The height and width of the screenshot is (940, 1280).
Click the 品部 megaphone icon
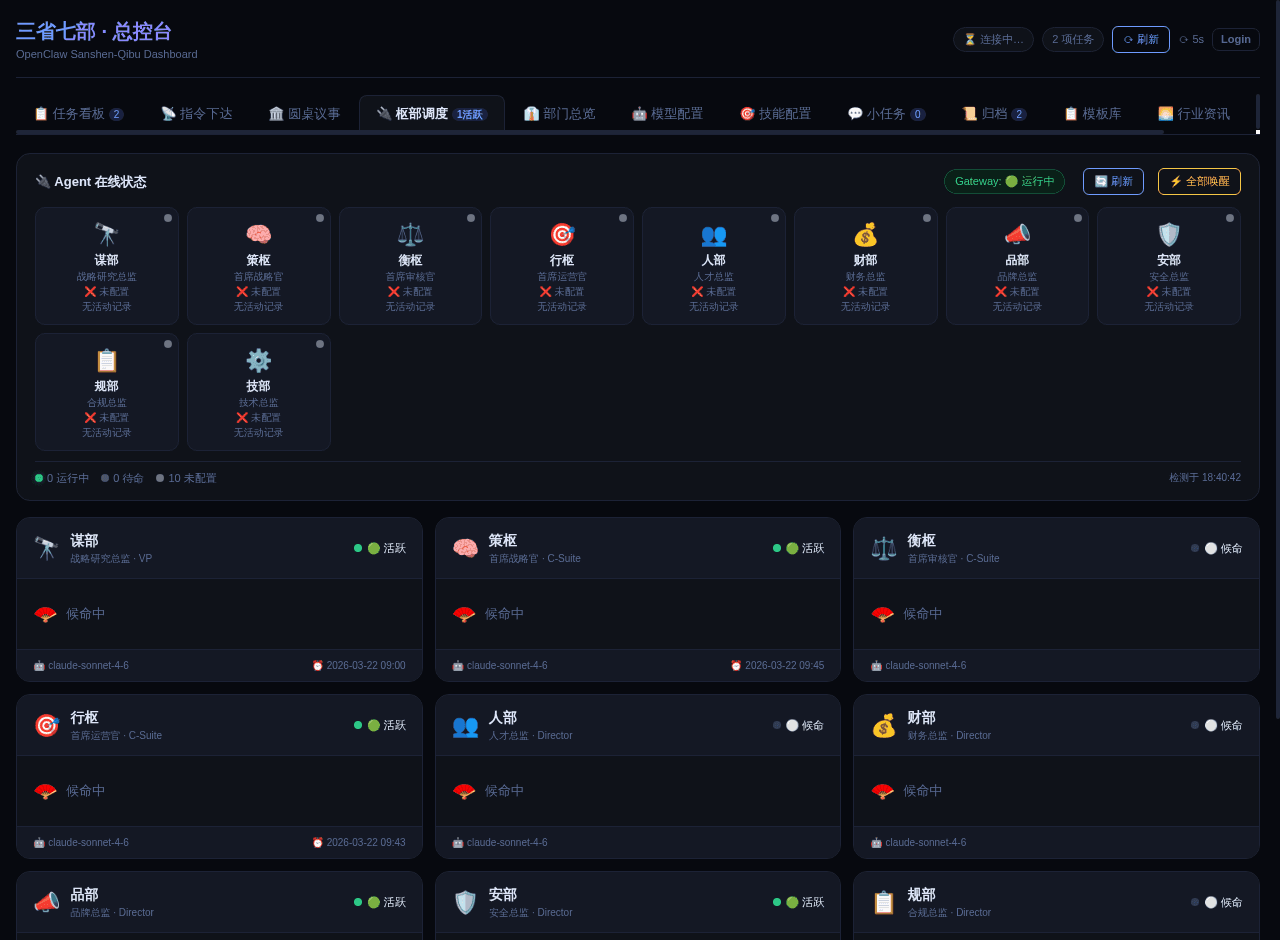click(x=1017, y=233)
